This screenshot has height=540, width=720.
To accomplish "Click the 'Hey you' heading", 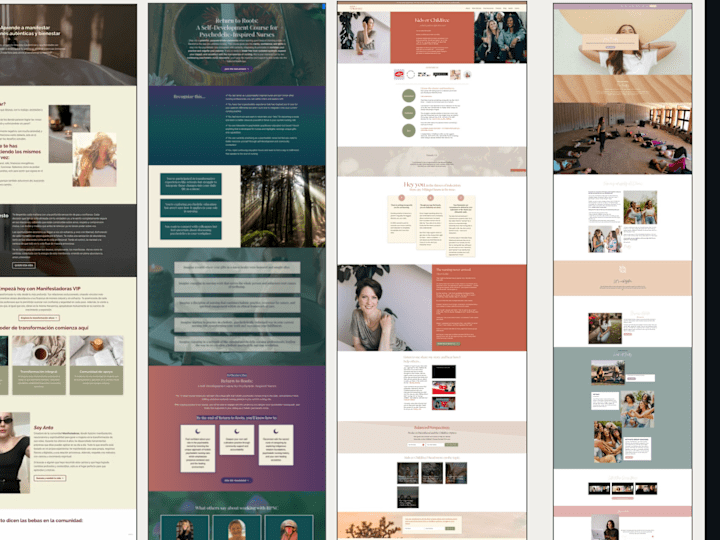I will 414,185.
